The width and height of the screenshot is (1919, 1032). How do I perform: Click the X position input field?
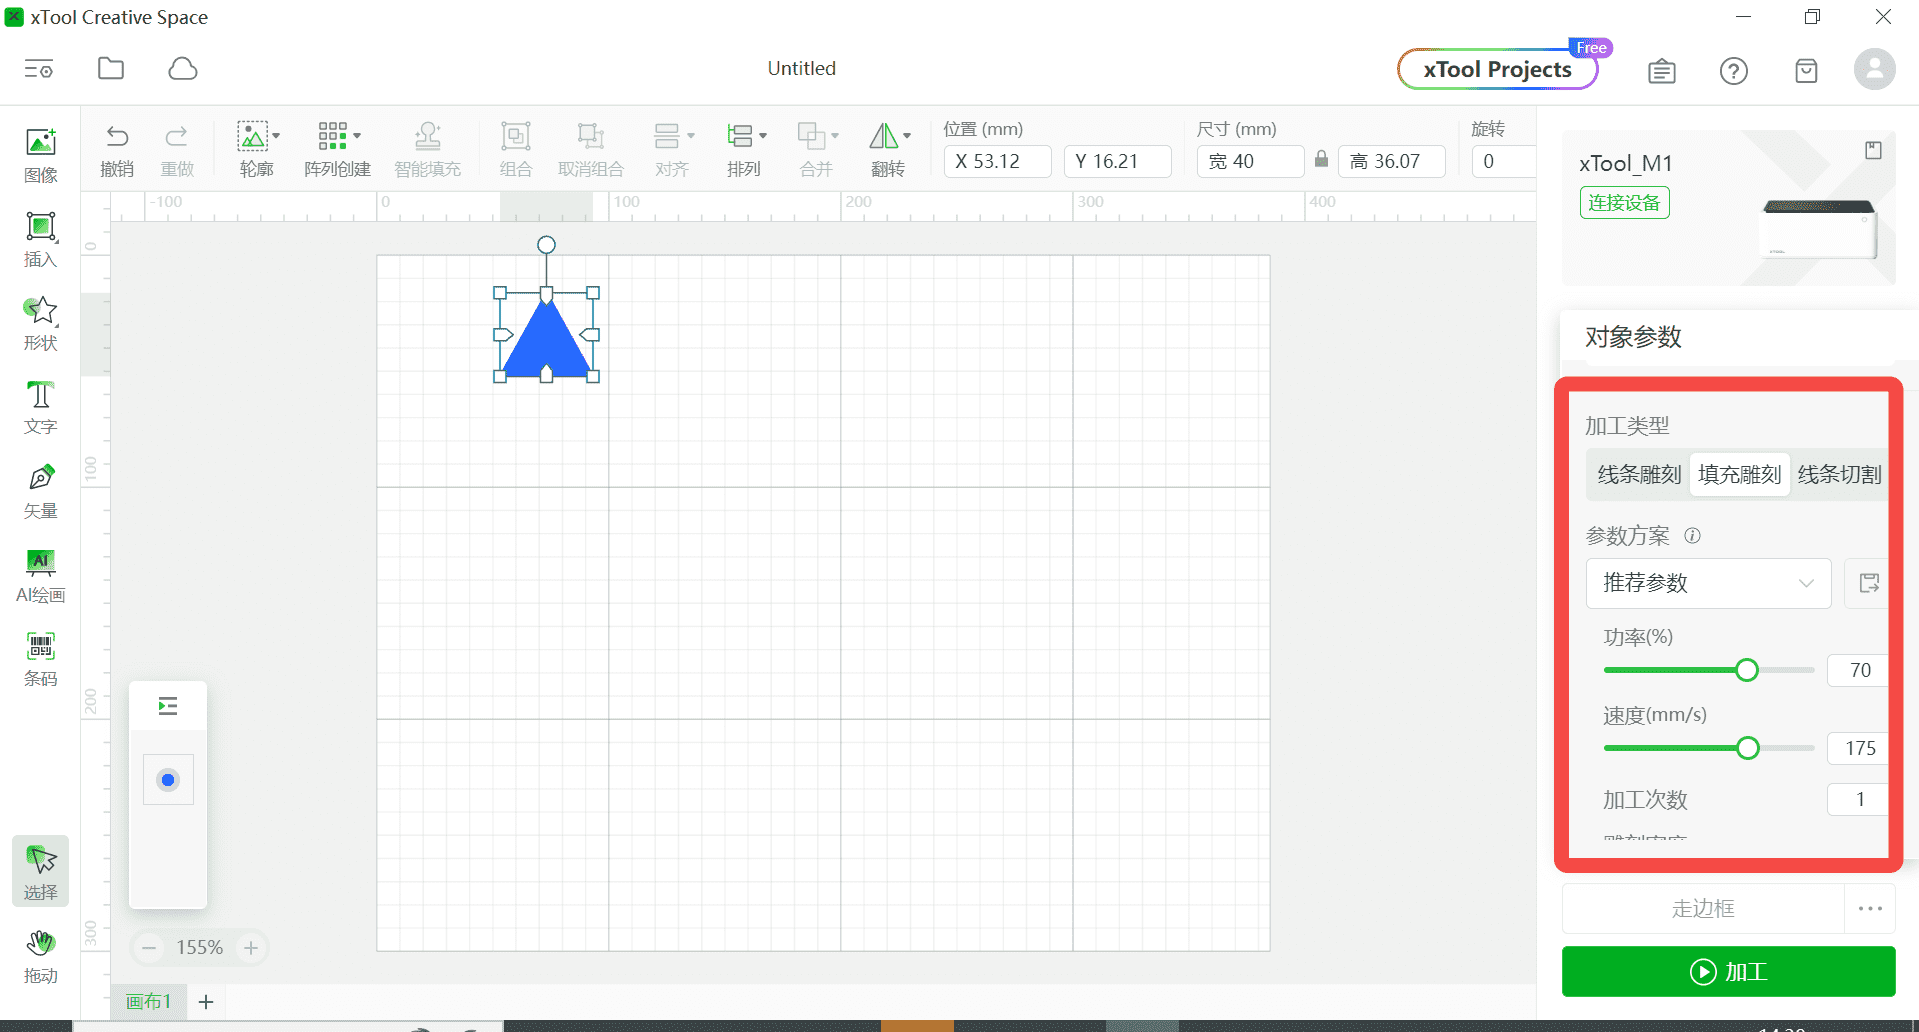(x=997, y=161)
